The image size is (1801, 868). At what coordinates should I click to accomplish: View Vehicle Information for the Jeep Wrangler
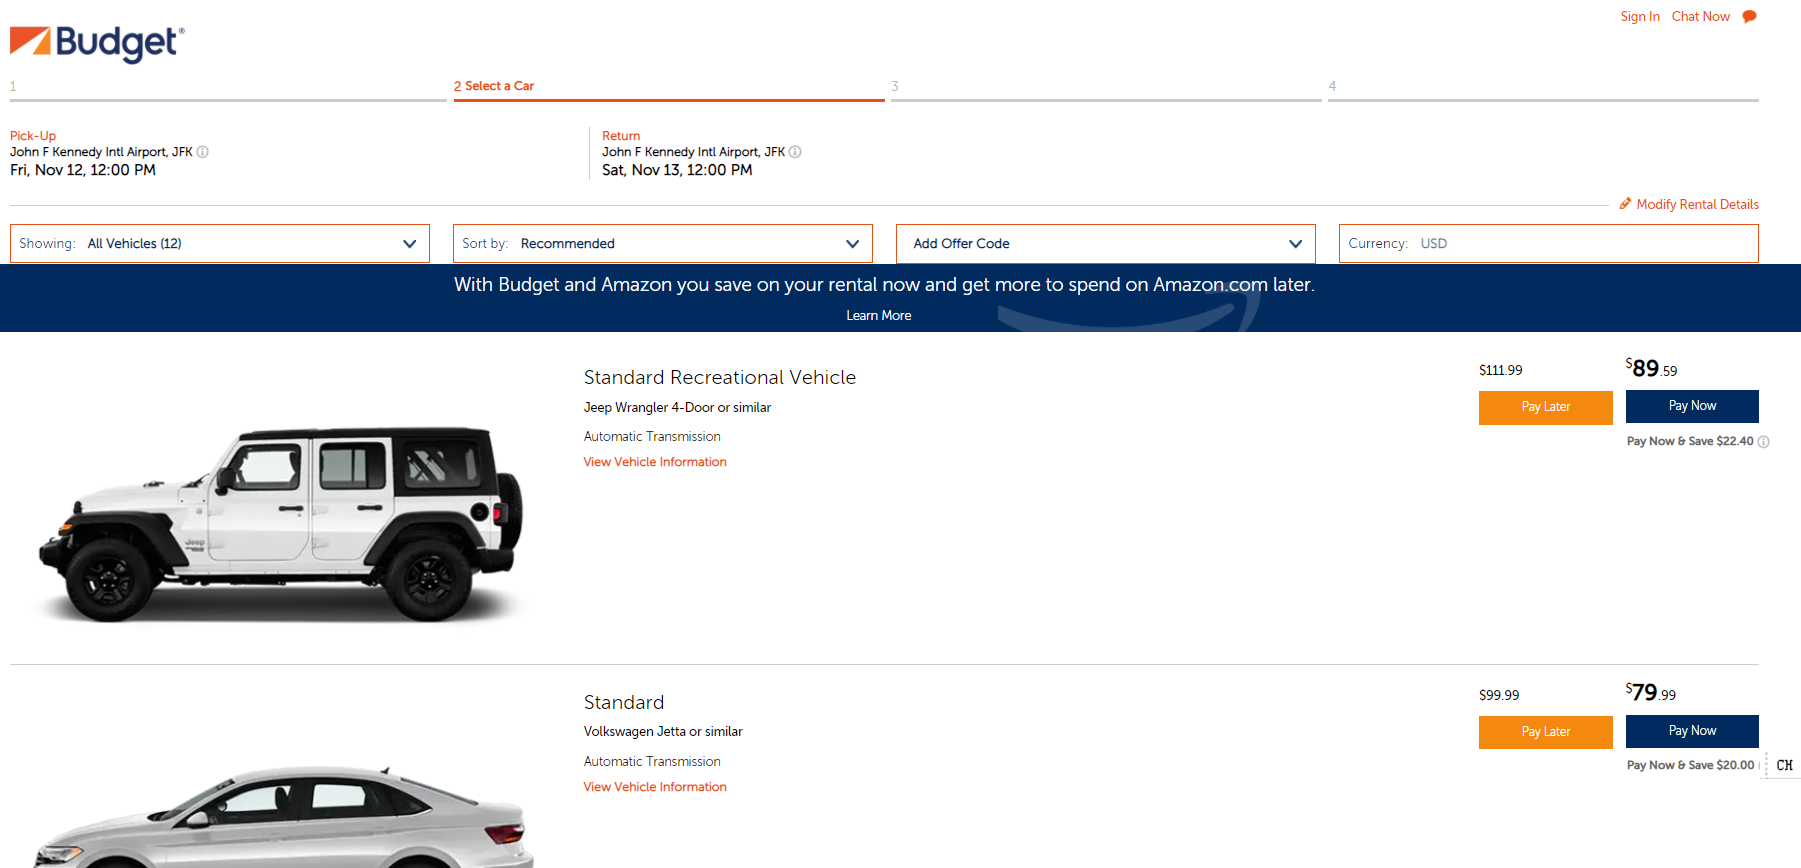(655, 462)
